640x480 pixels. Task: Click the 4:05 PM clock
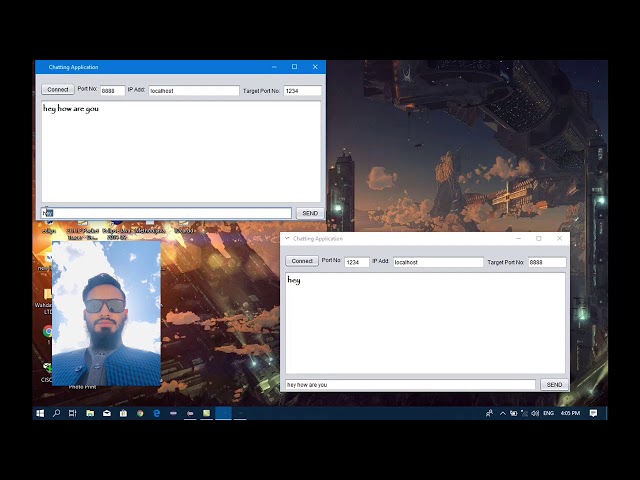[x=570, y=413]
